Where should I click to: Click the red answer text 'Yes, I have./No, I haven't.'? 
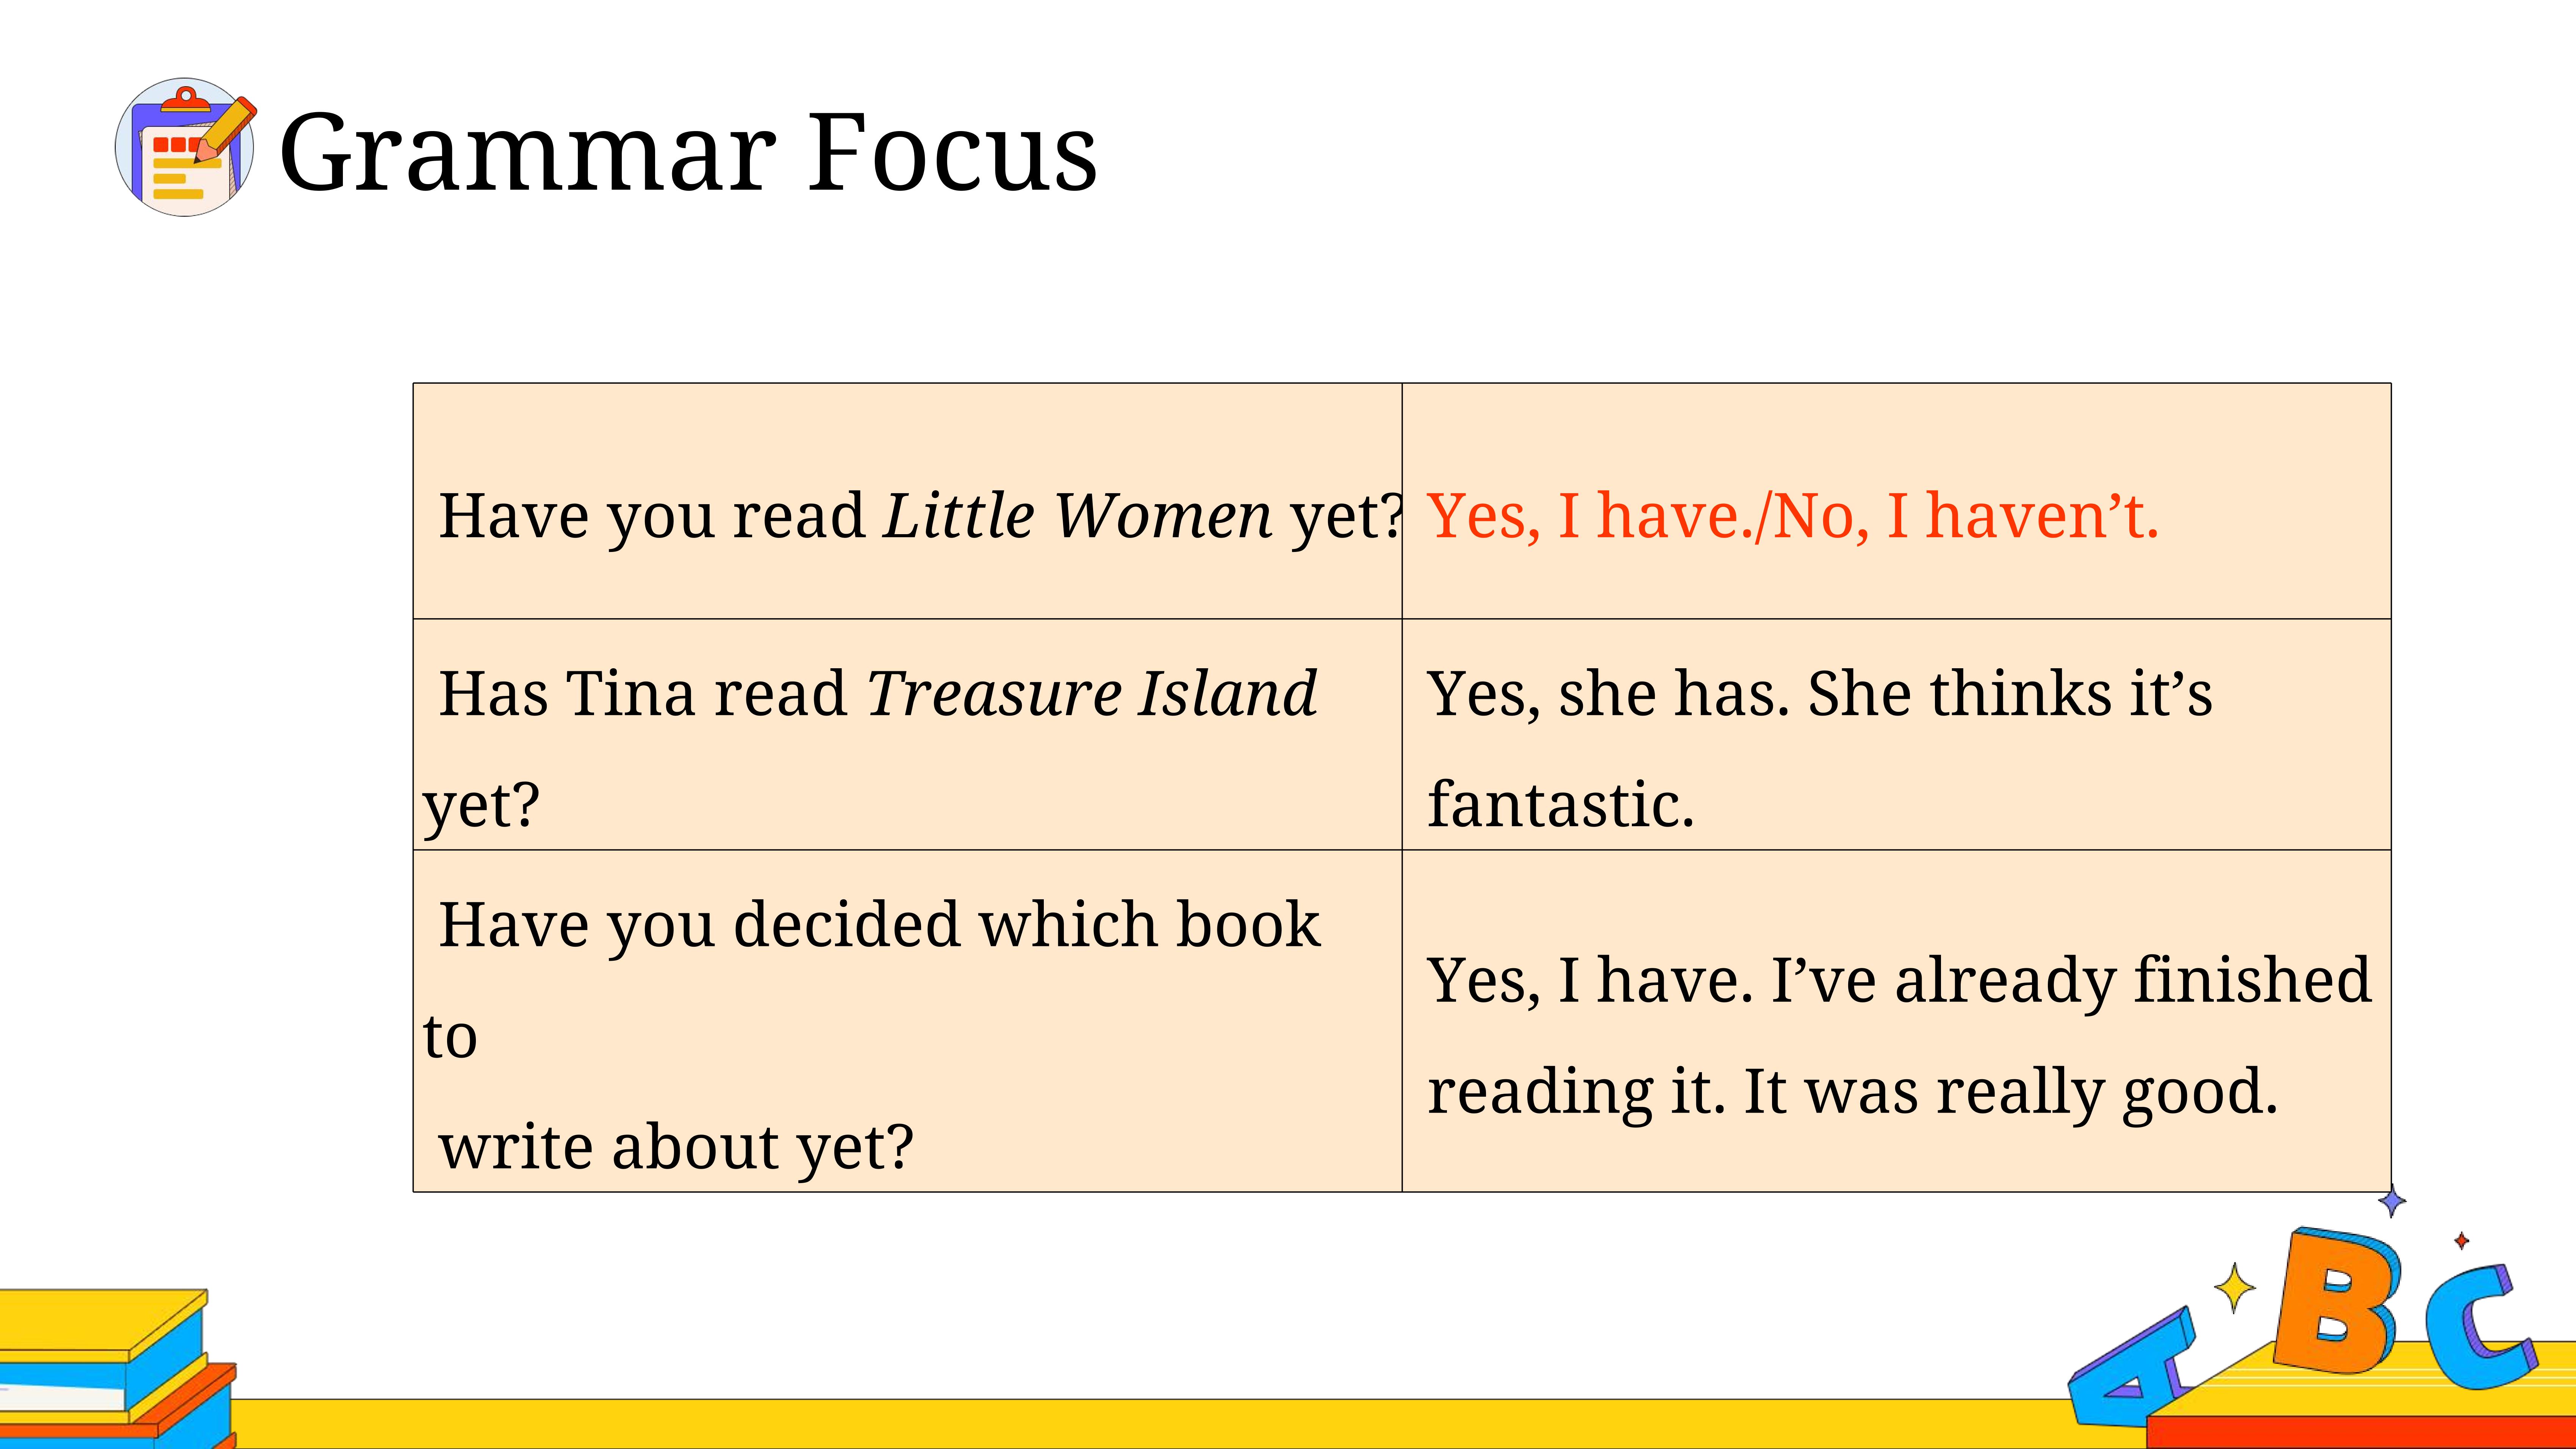click(1793, 516)
